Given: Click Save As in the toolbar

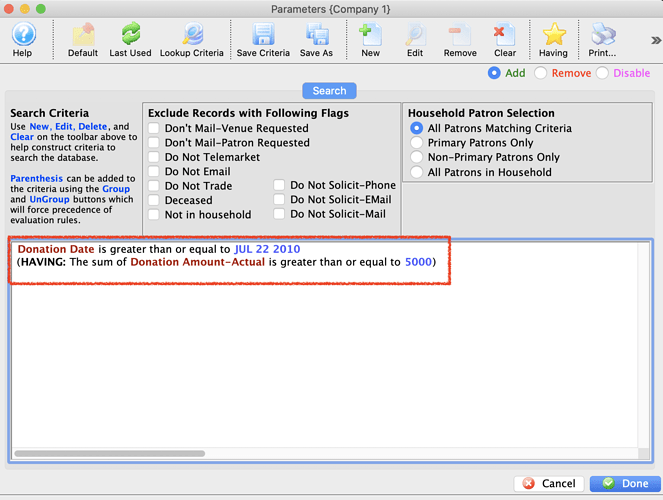Looking at the screenshot, I should [316, 40].
